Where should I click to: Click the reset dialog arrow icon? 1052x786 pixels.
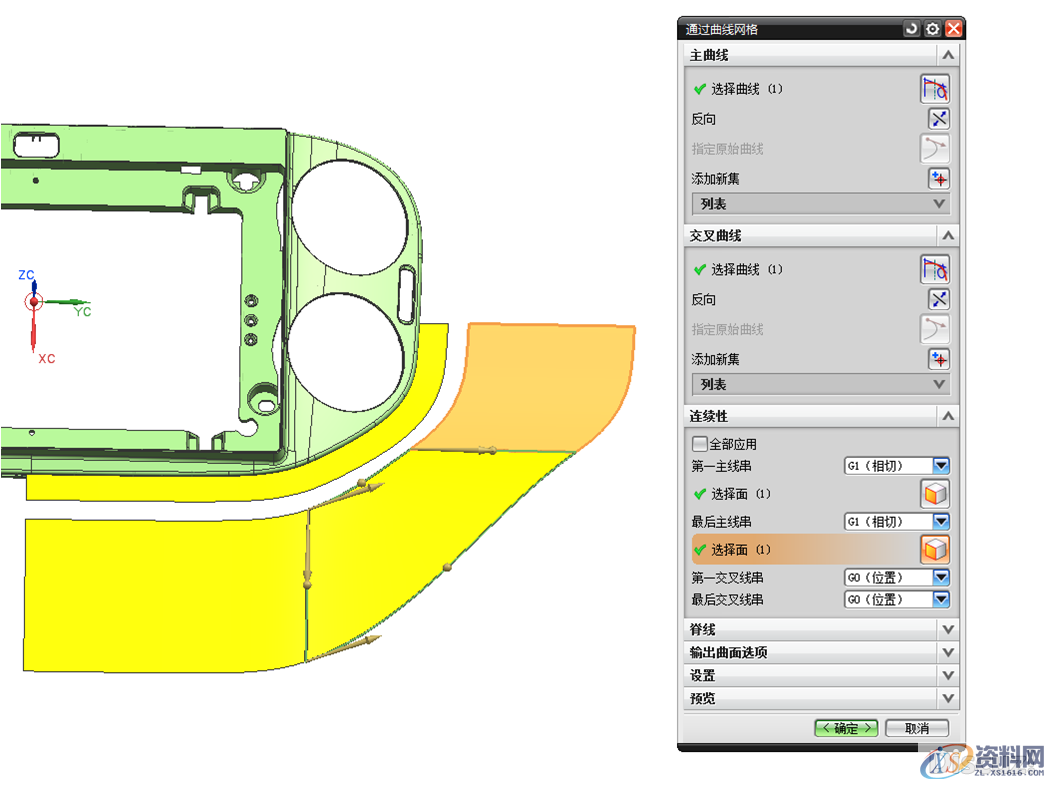click(x=911, y=30)
